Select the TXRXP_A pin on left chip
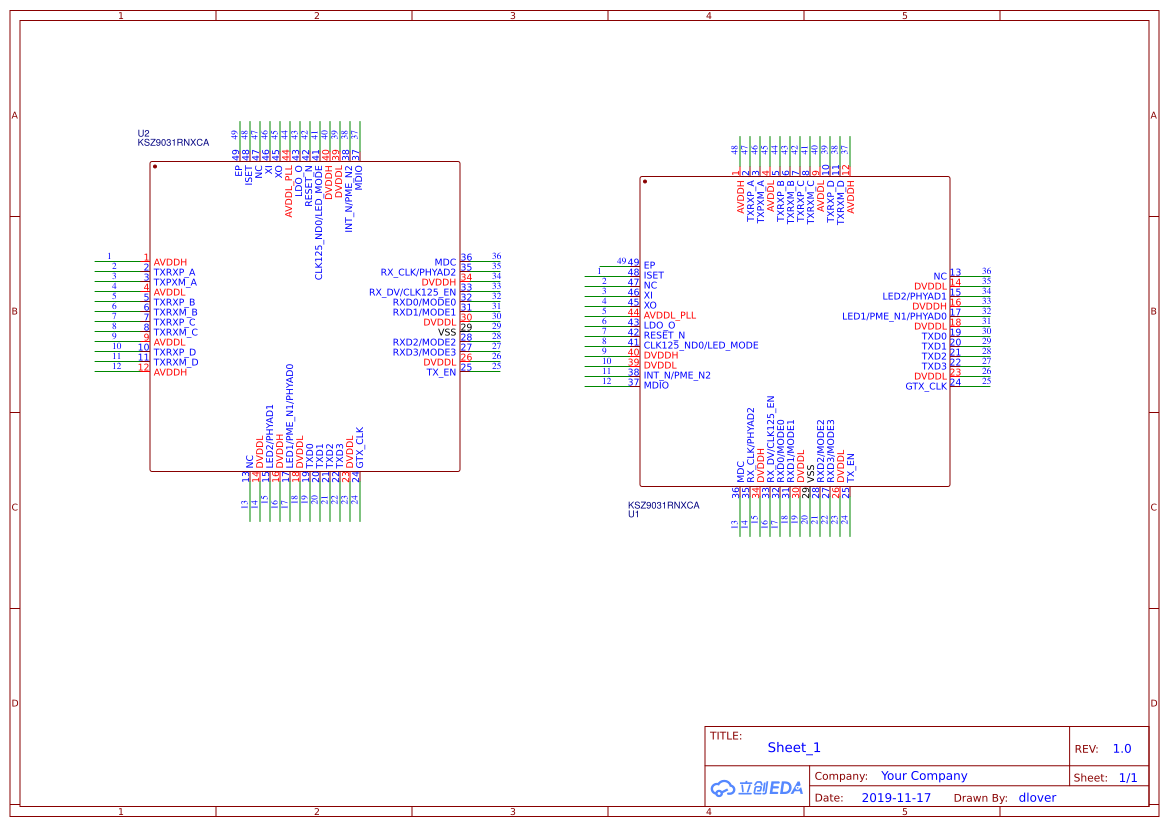This screenshot has height=827, width=1169. pyautogui.click(x=174, y=272)
